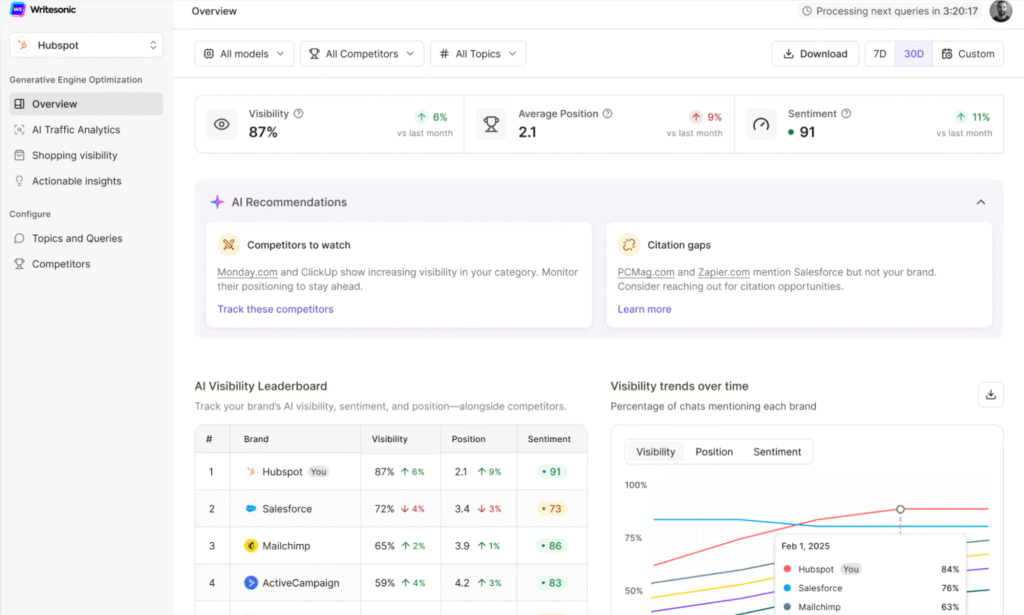The height and width of the screenshot is (615, 1024).
Task: Go to Shopping visibility
Action: [86, 155]
